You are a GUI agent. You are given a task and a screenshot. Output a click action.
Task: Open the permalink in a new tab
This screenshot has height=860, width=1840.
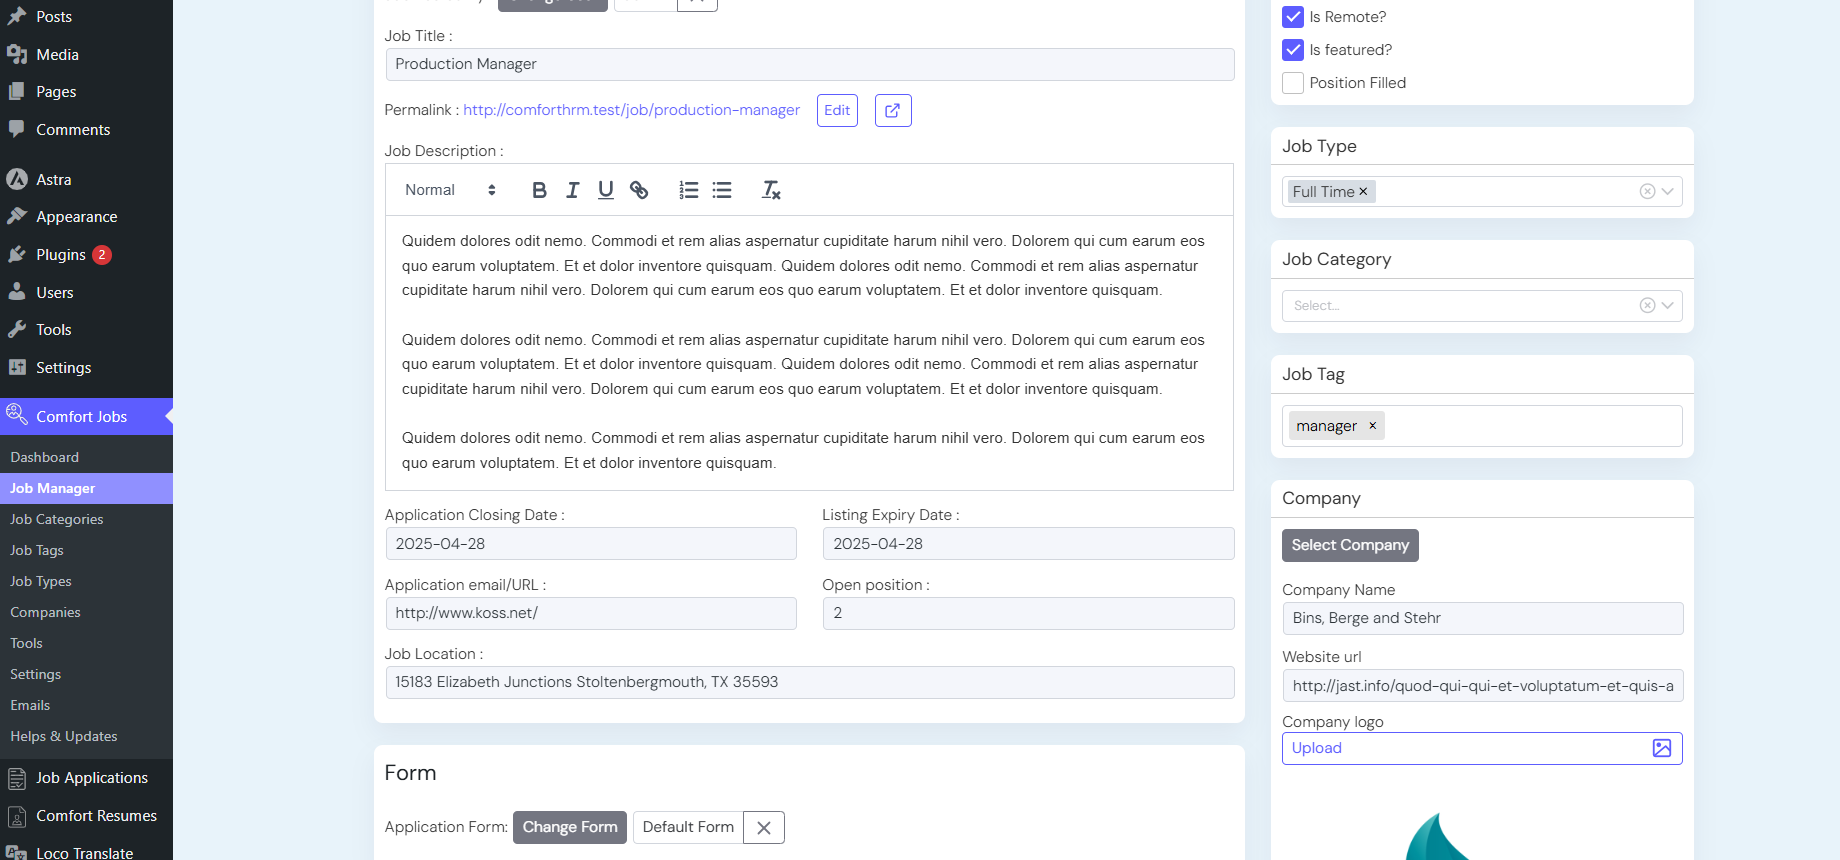click(892, 110)
